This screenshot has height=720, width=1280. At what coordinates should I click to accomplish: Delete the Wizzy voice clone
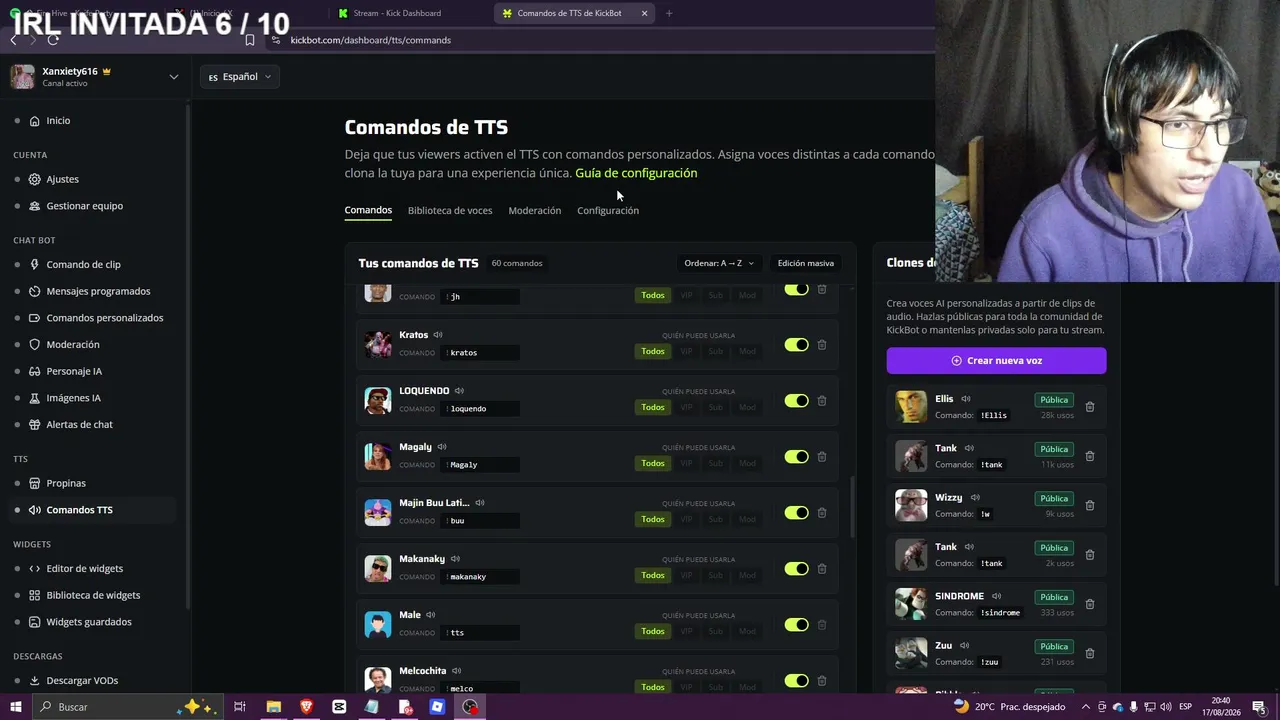(1090, 506)
